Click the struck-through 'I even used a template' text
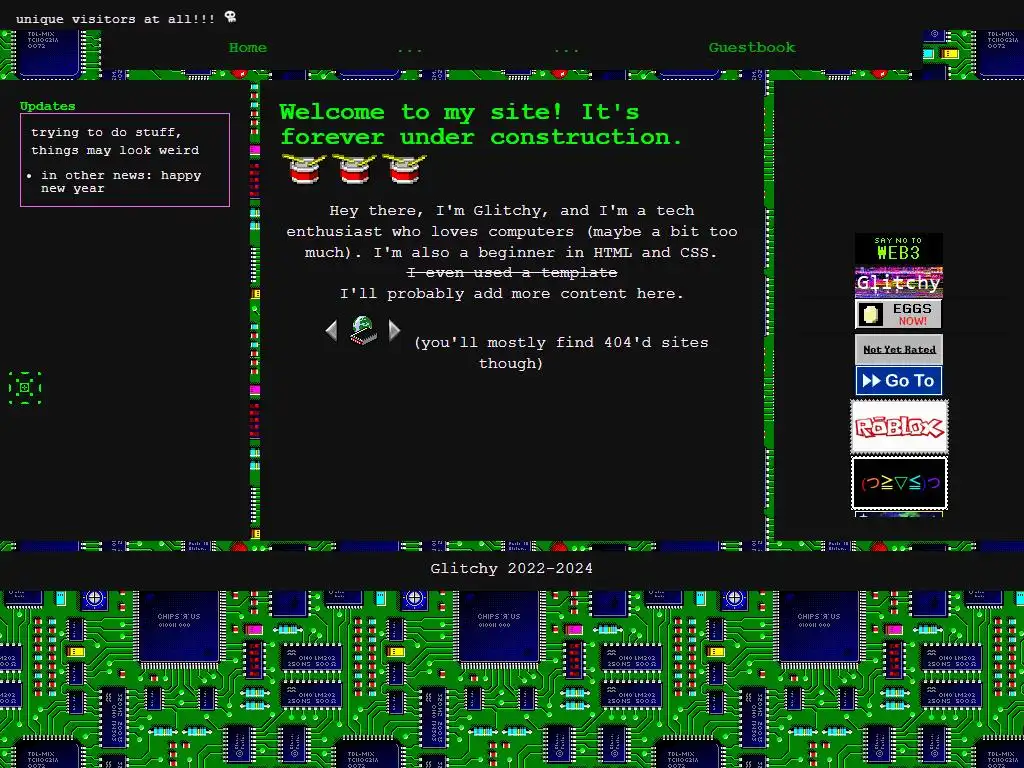Image resolution: width=1024 pixels, height=768 pixels. tap(512, 272)
